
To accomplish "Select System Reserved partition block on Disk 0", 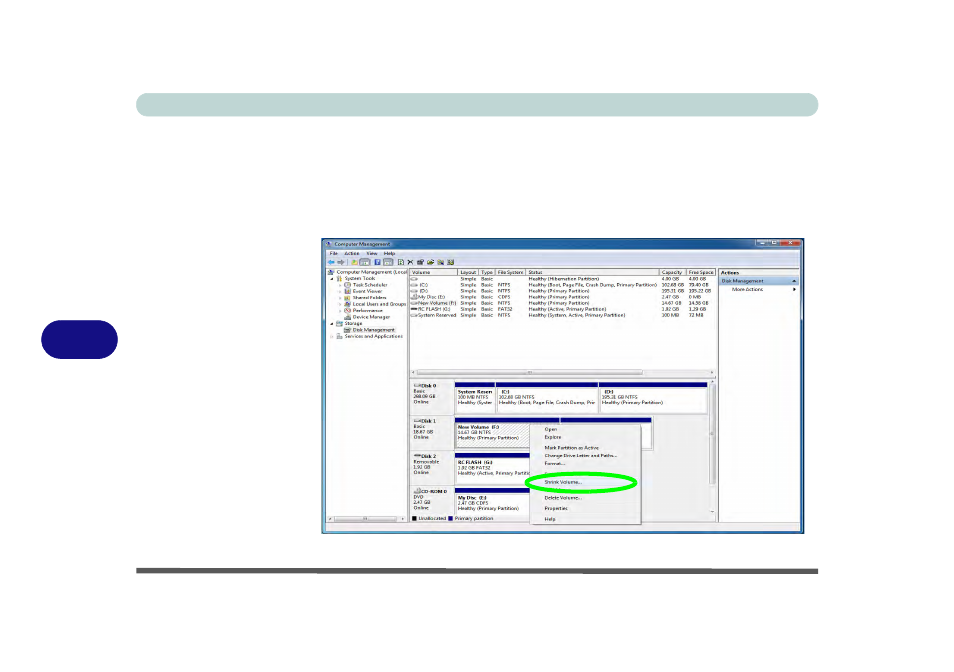I will [475, 398].
